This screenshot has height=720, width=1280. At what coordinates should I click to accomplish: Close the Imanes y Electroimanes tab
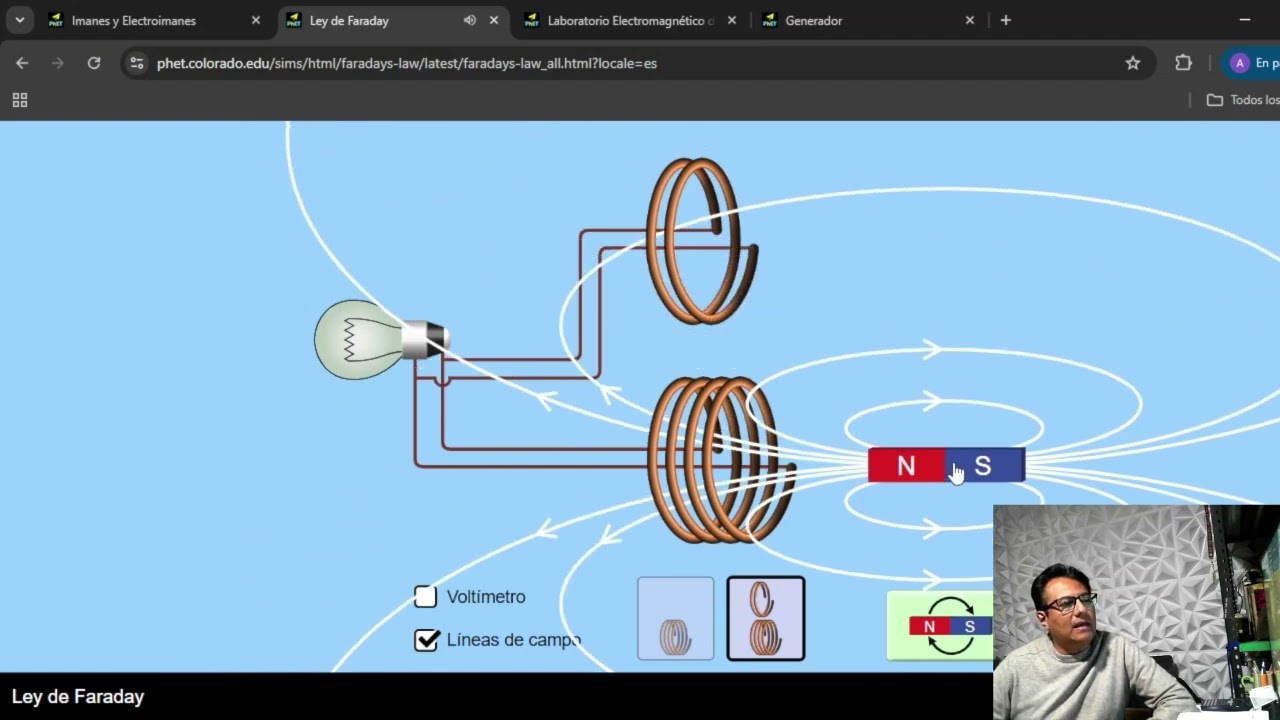tap(256, 20)
